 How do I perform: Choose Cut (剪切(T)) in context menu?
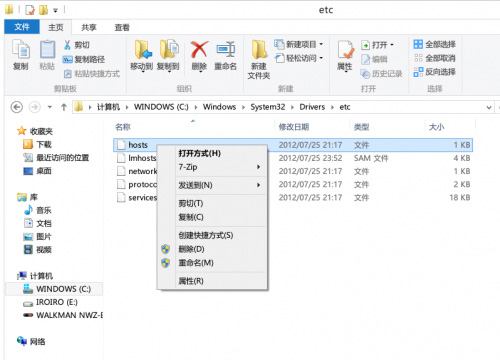[213, 203]
